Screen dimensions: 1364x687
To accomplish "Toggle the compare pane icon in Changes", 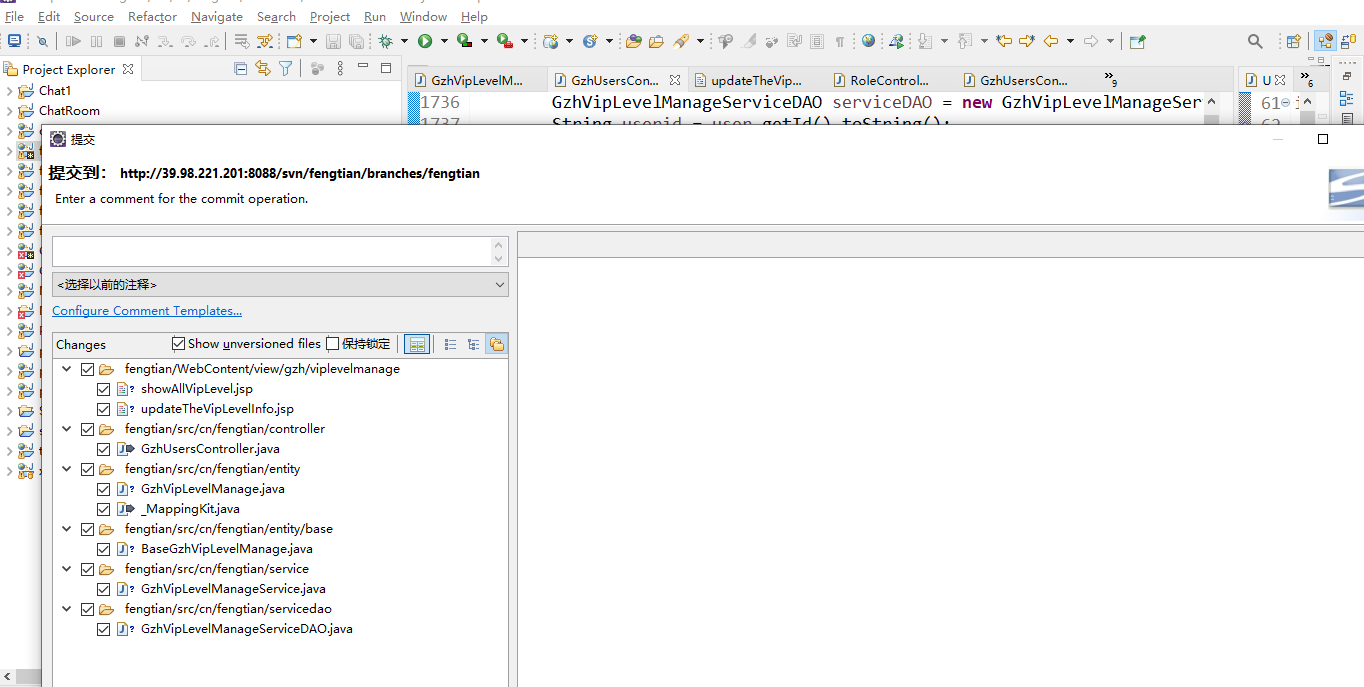I will click(417, 344).
